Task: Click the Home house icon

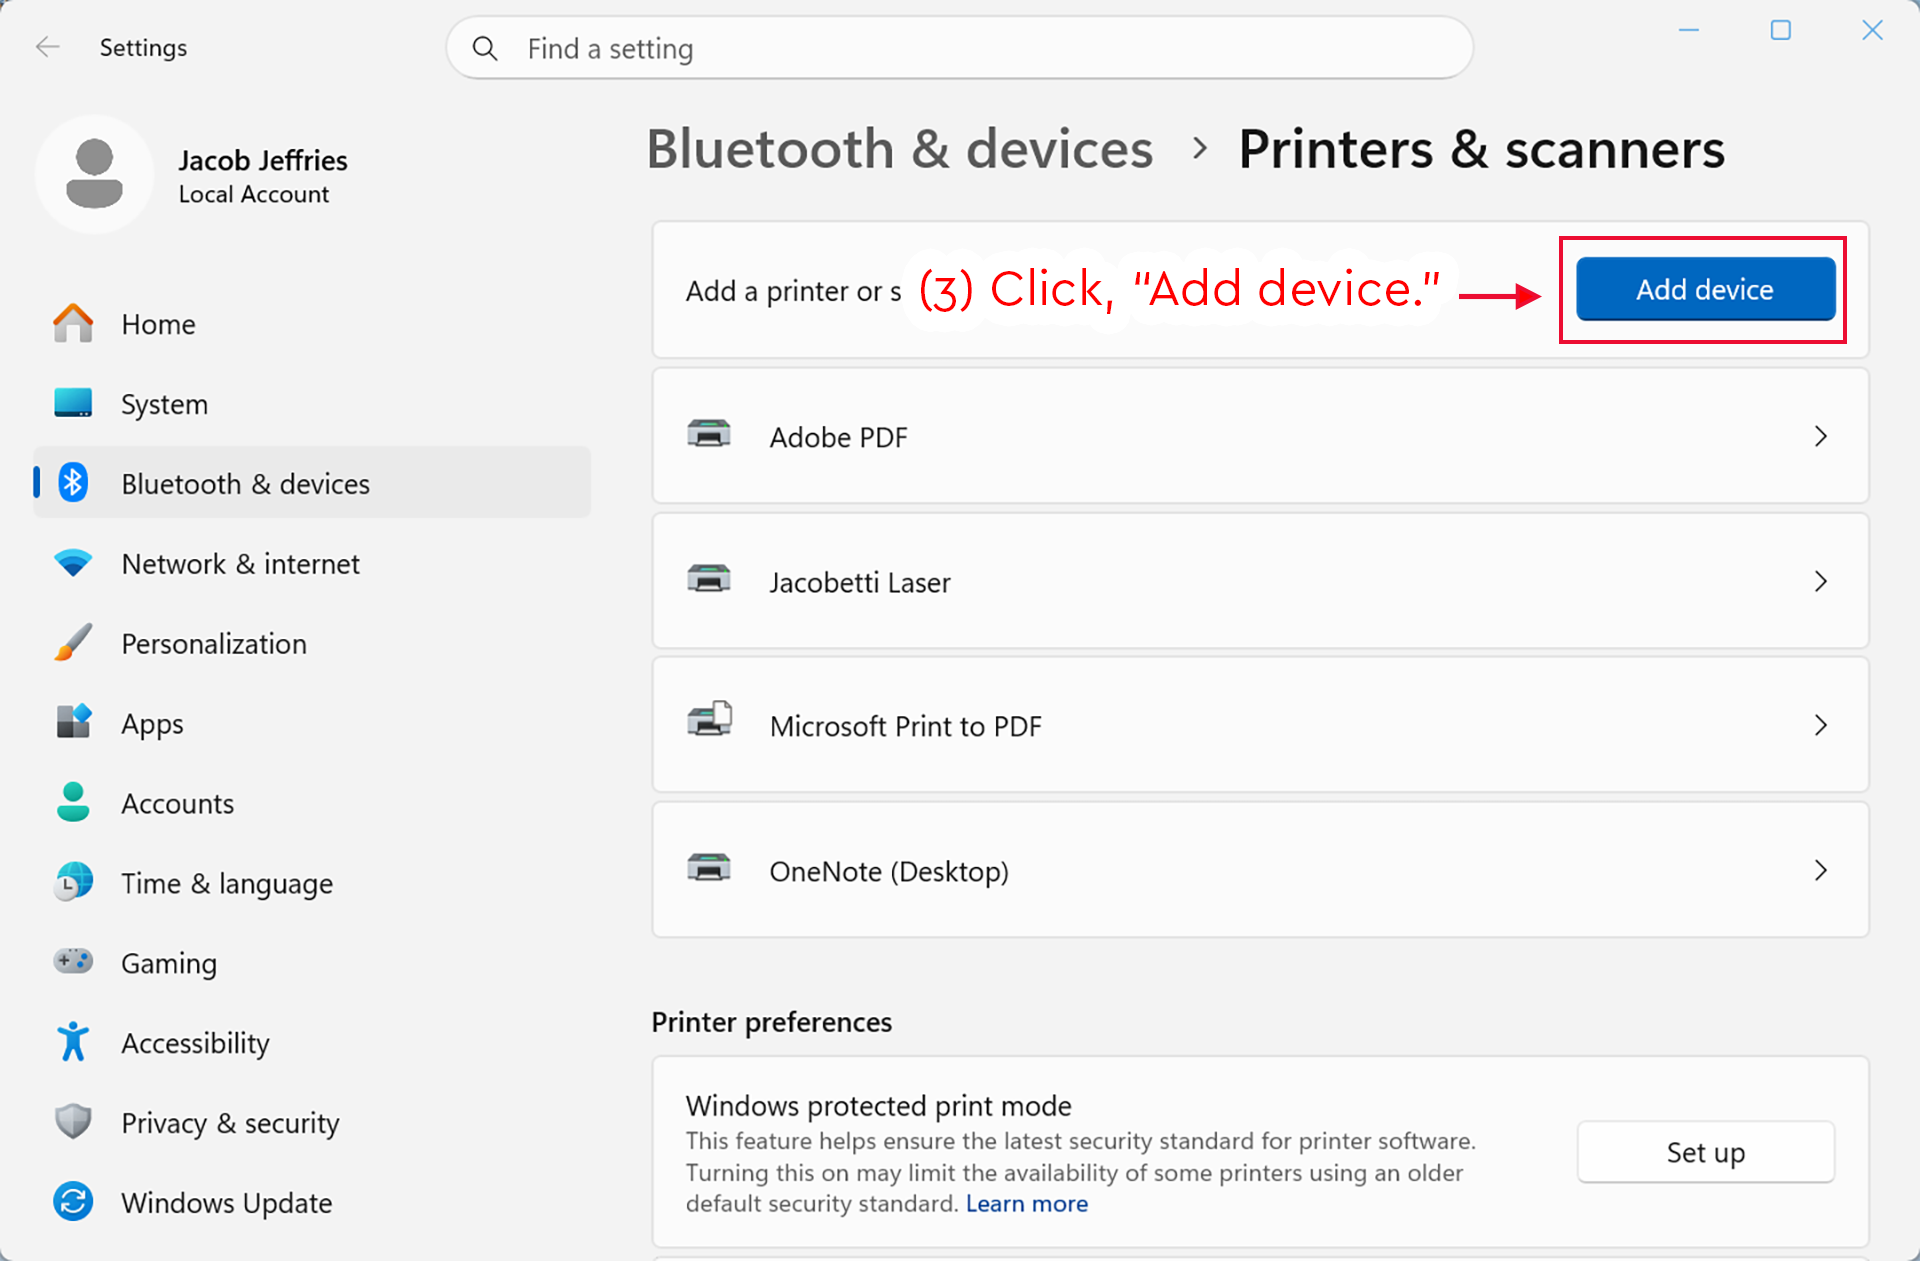Action: (73, 324)
